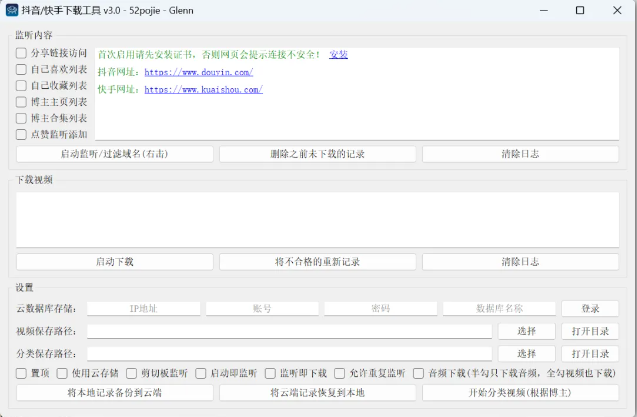Enable the 置顶 checkbox
Viewport: 637px width, 417px height.
click(x=21, y=373)
